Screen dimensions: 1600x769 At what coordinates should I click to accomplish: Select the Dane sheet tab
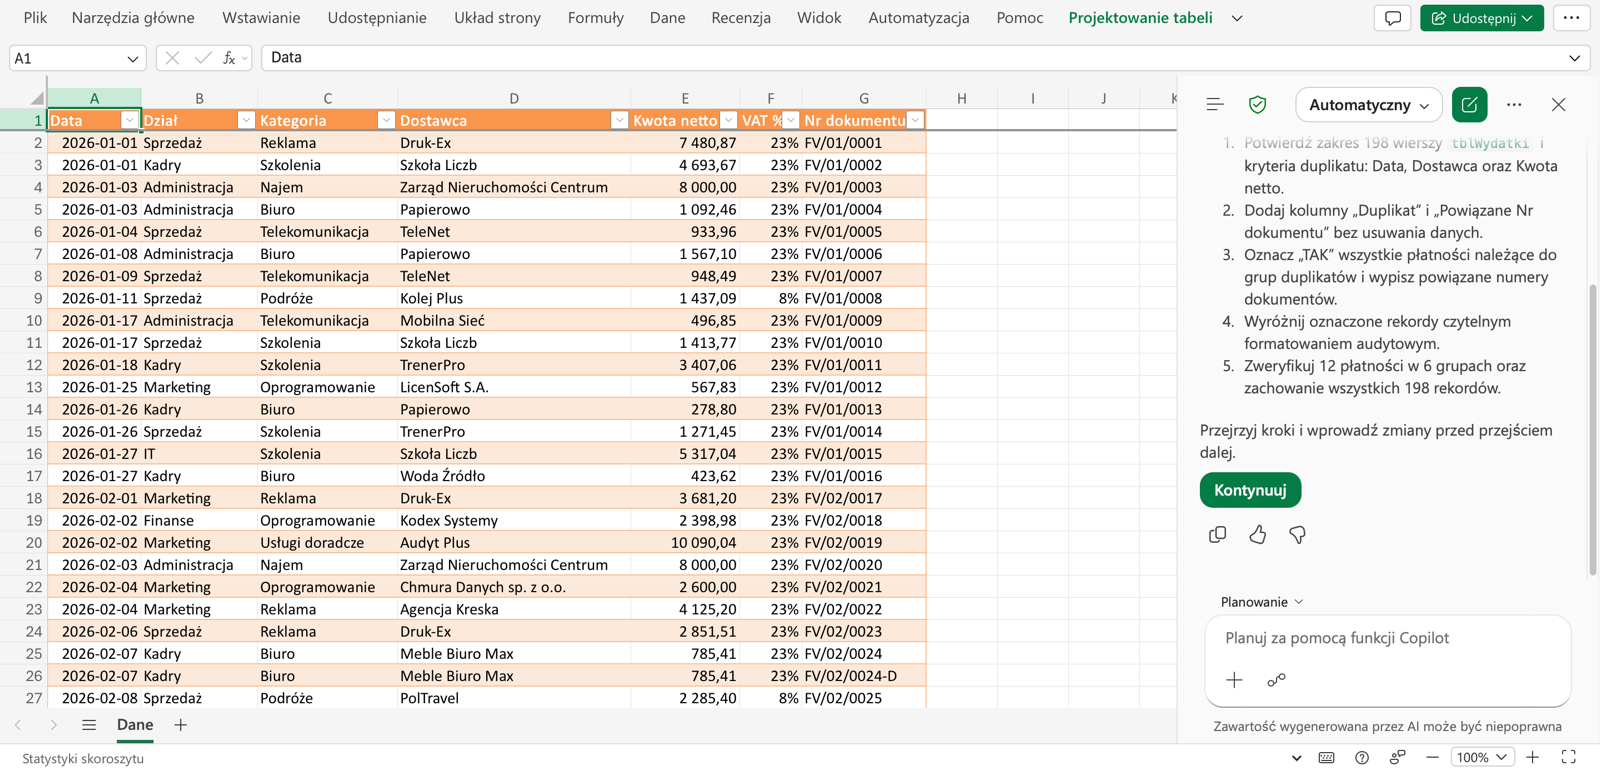coord(135,725)
